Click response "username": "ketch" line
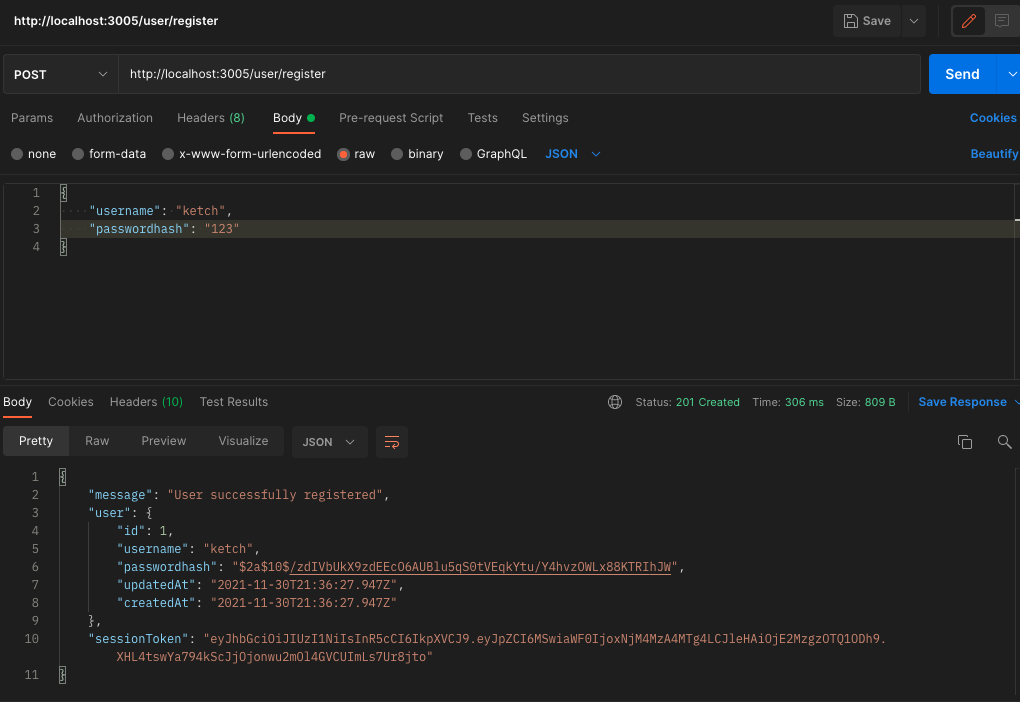Viewport: 1020px width, 702px height. (x=188, y=549)
